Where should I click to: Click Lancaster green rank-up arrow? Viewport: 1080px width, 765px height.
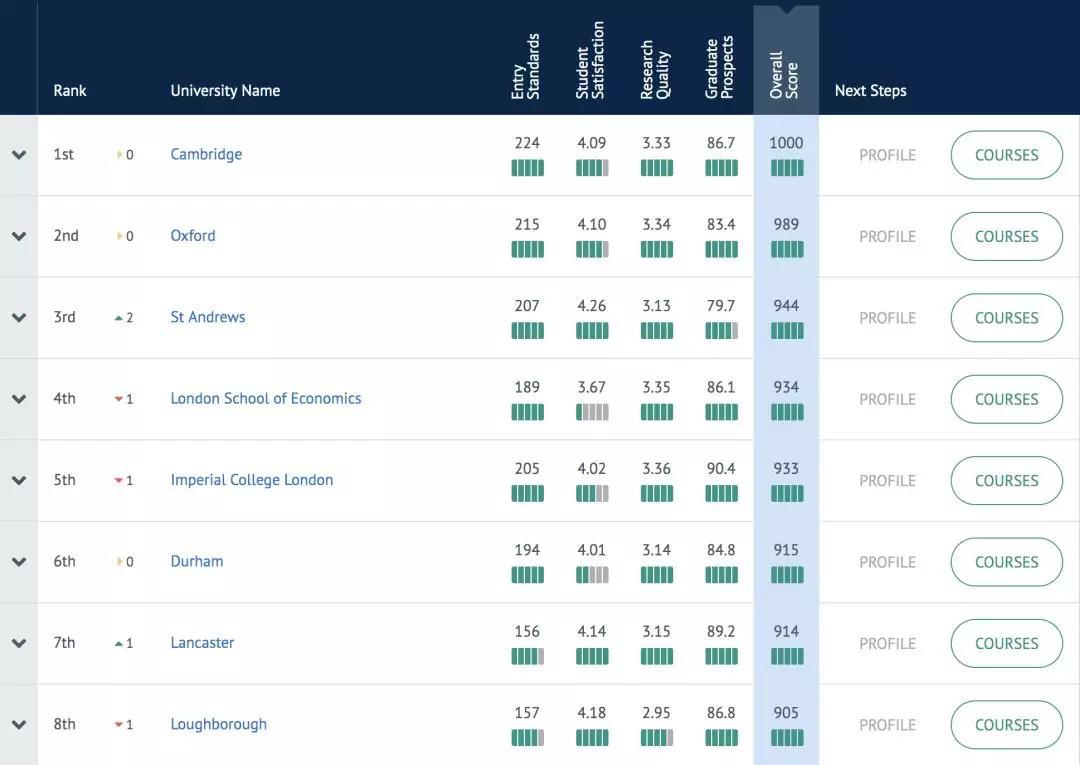(119, 644)
